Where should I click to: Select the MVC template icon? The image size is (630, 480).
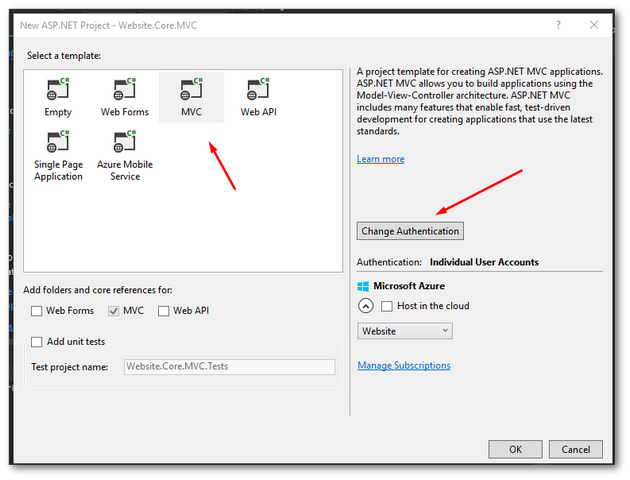191,91
